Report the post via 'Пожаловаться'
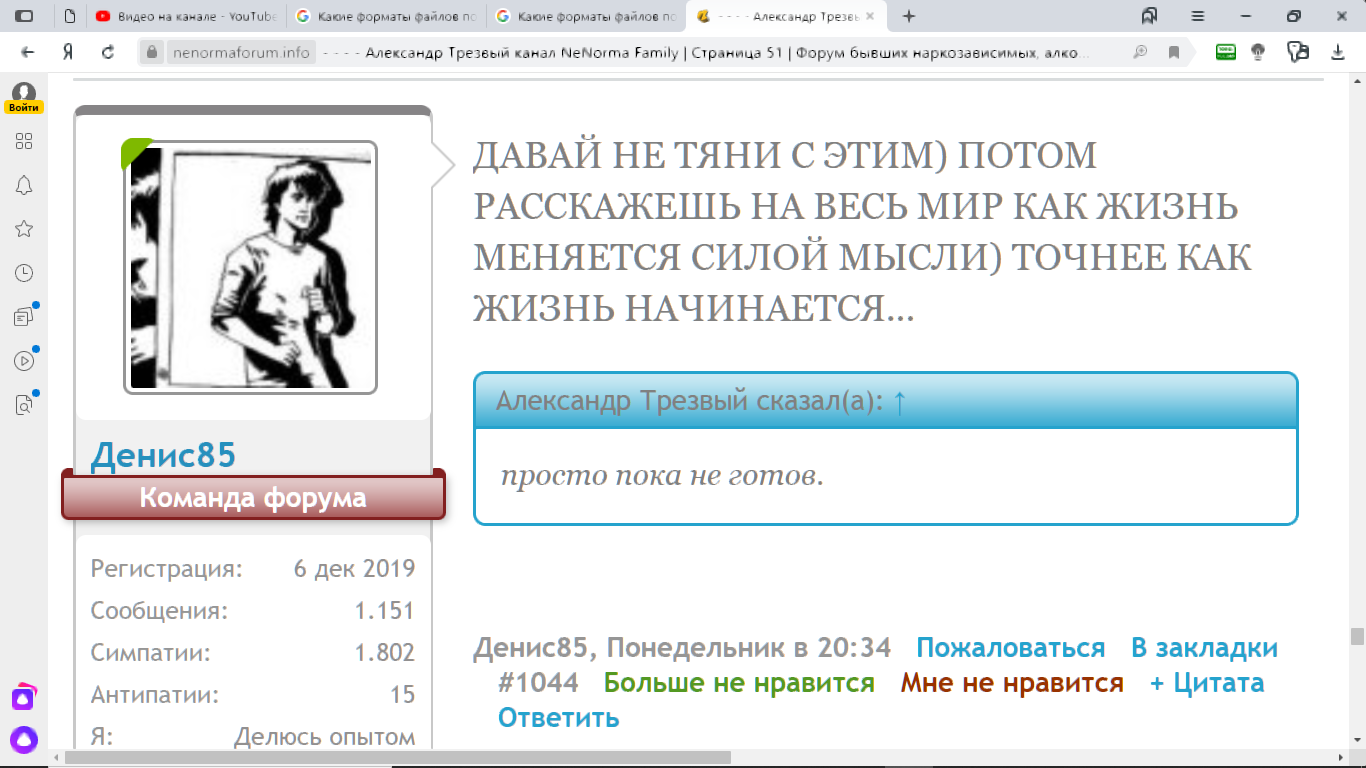 click(x=1012, y=647)
